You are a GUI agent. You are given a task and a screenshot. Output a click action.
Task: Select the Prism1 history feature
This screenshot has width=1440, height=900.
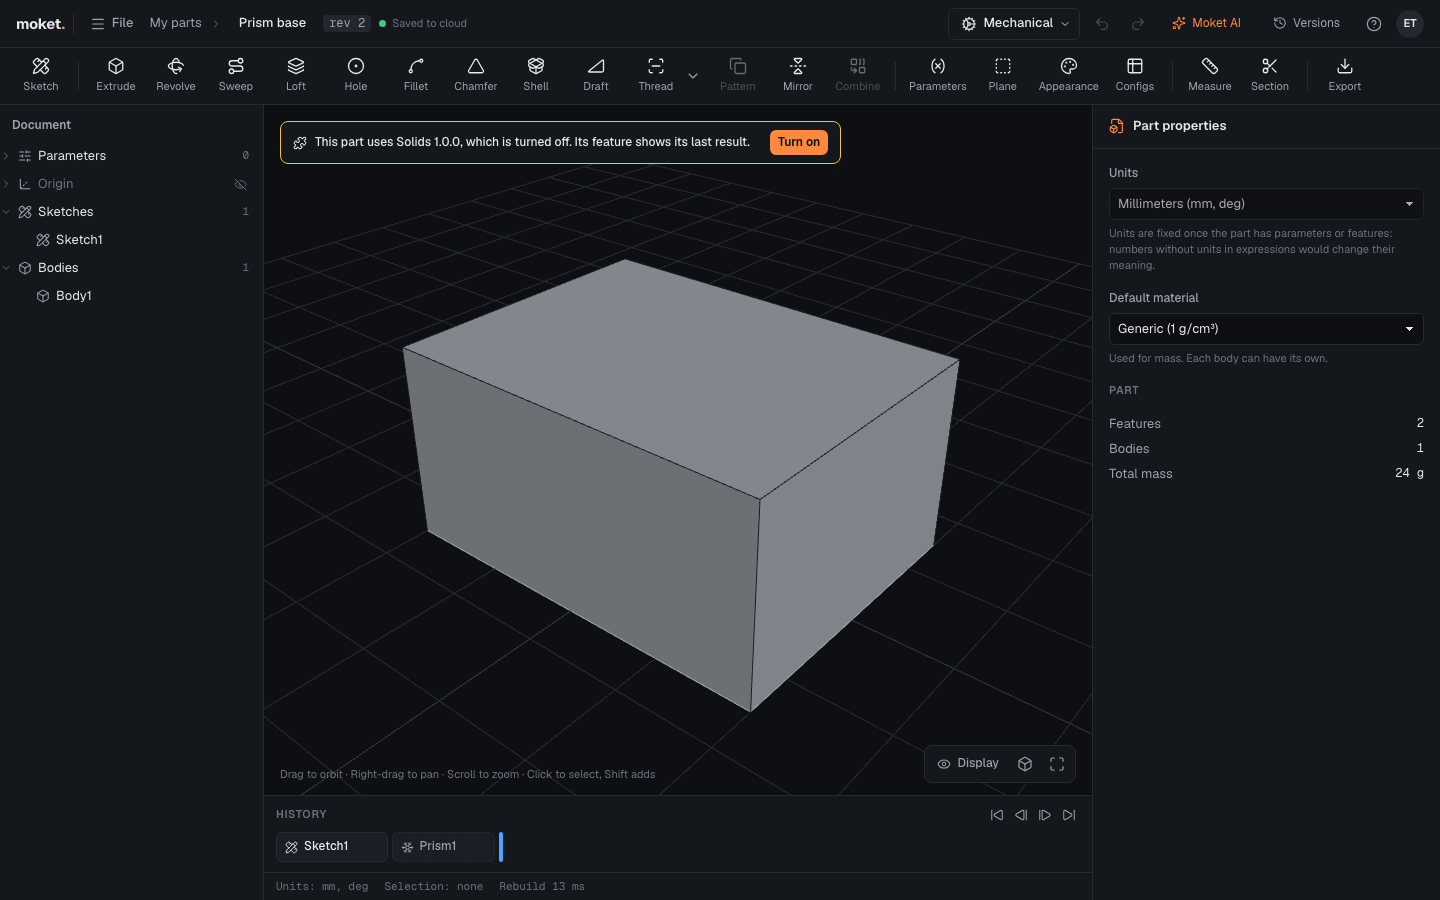[x=444, y=847]
